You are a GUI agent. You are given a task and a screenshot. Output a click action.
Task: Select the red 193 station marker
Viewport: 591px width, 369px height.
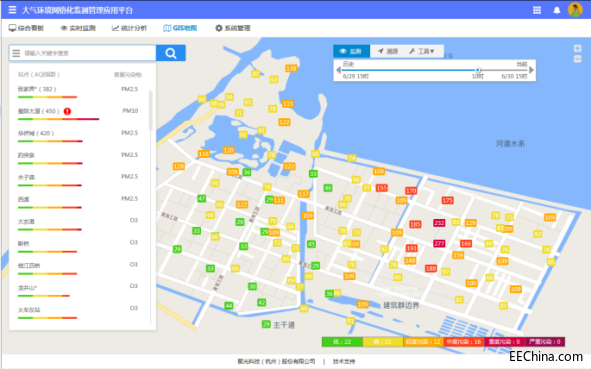(x=411, y=248)
